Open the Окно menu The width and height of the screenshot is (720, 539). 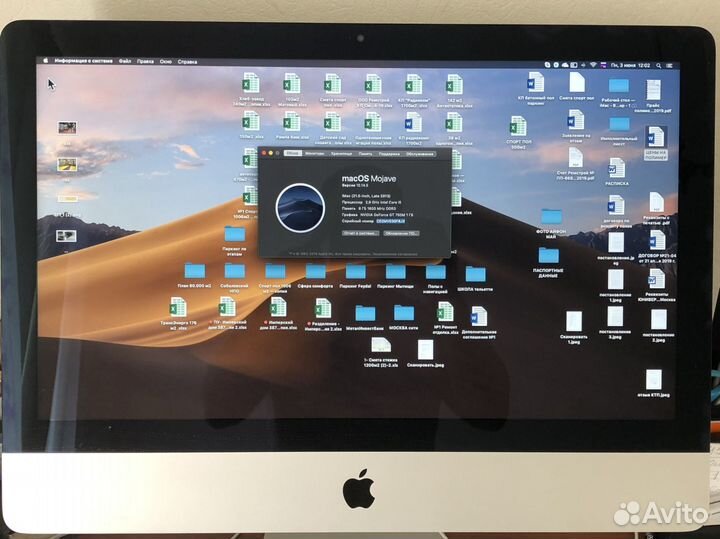point(166,61)
